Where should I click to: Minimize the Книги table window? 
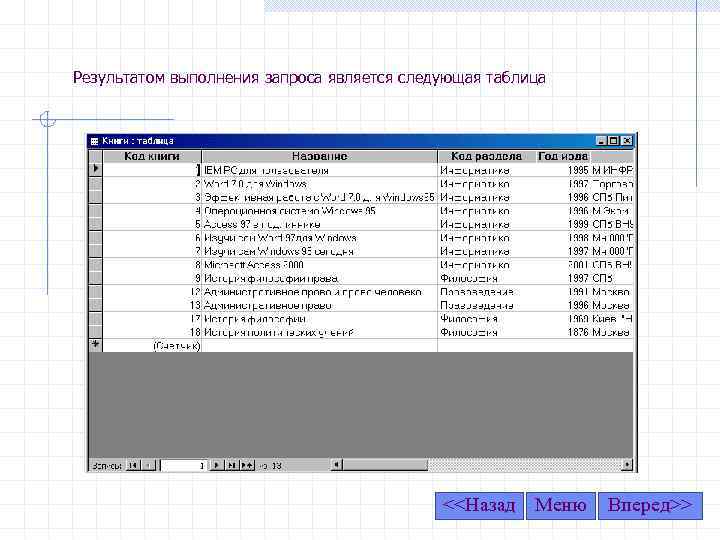(601, 141)
